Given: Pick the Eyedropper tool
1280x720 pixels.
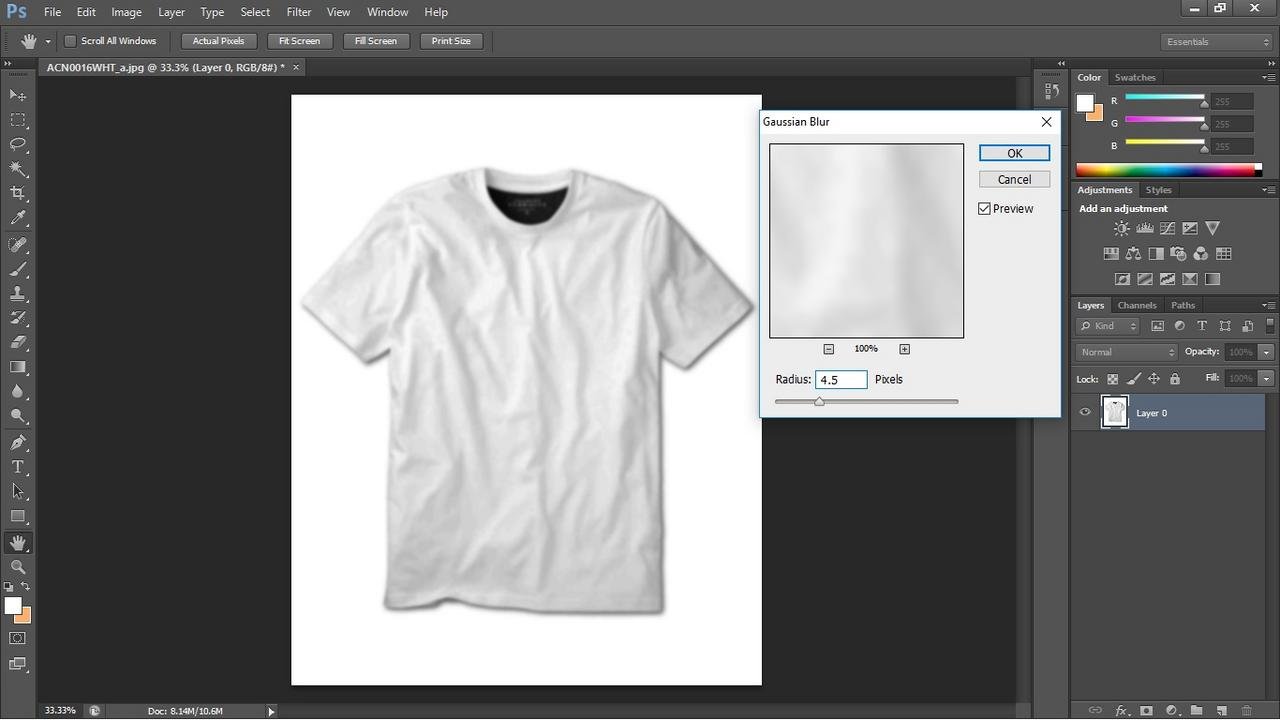Looking at the screenshot, I should pos(18,218).
